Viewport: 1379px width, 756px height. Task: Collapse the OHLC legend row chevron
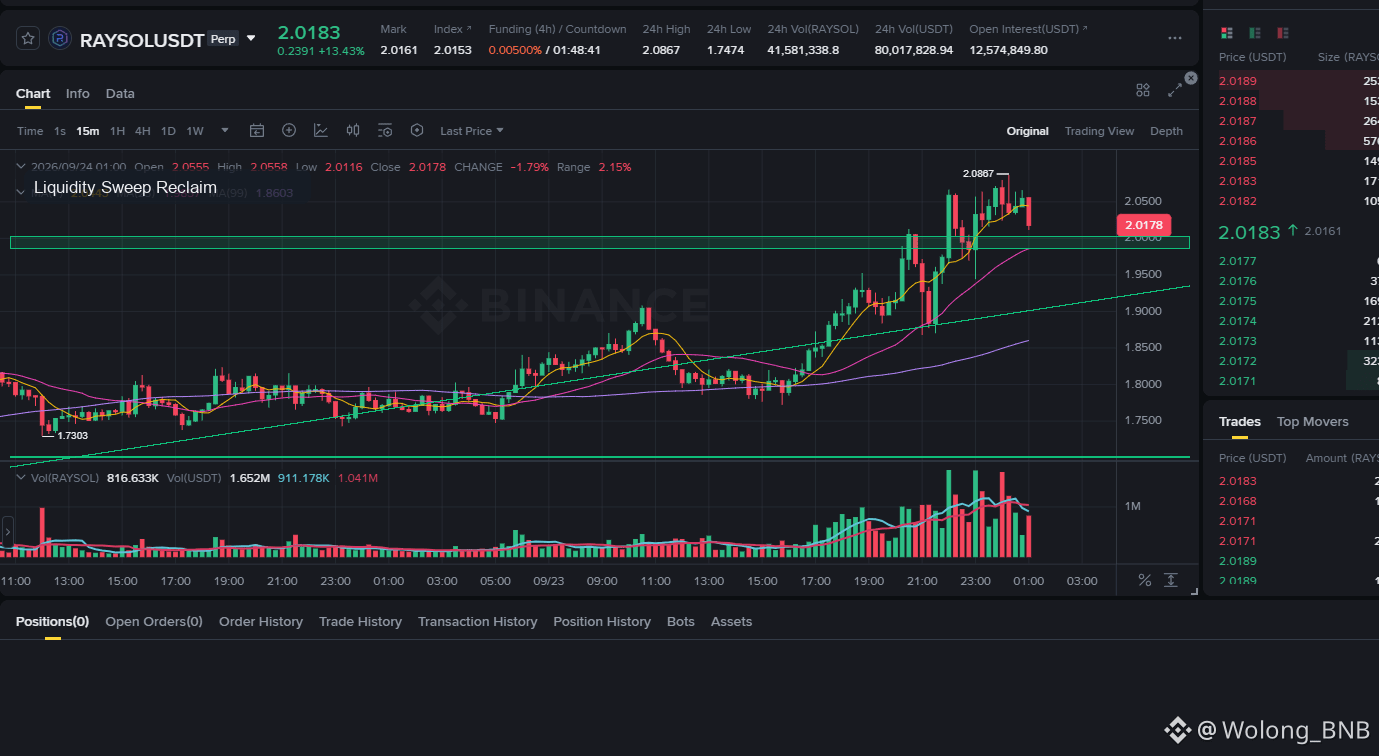pyautogui.click(x=21, y=167)
